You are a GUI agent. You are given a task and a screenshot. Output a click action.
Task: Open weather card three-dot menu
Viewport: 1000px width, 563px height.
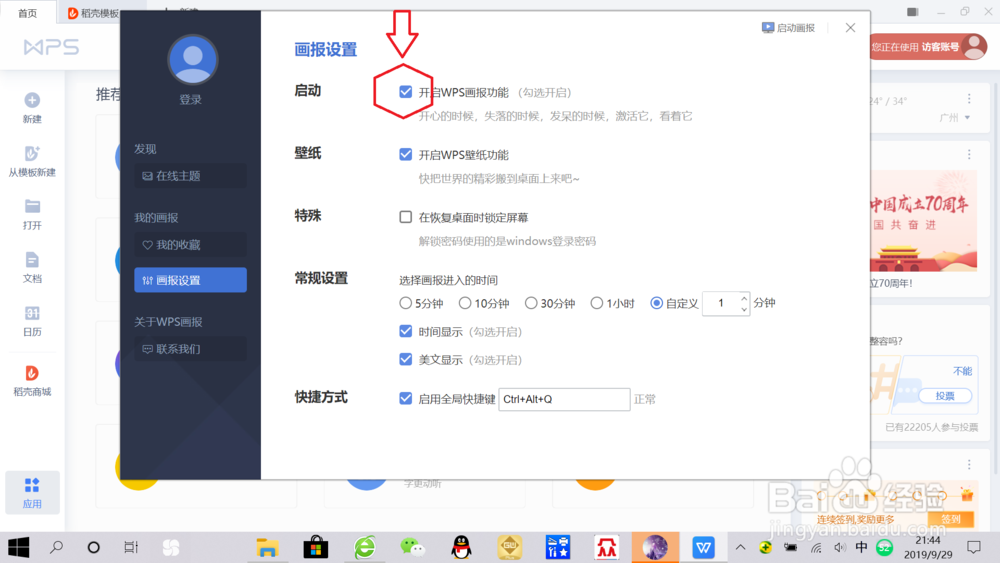pyautogui.click(x=969, y=99)
